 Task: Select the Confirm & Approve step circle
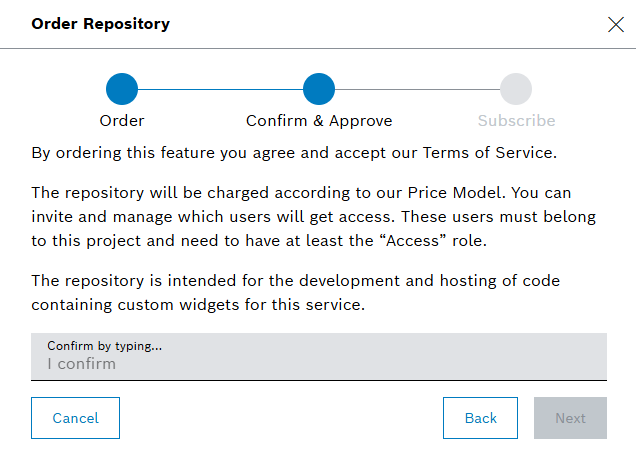(x=319, y=89)
